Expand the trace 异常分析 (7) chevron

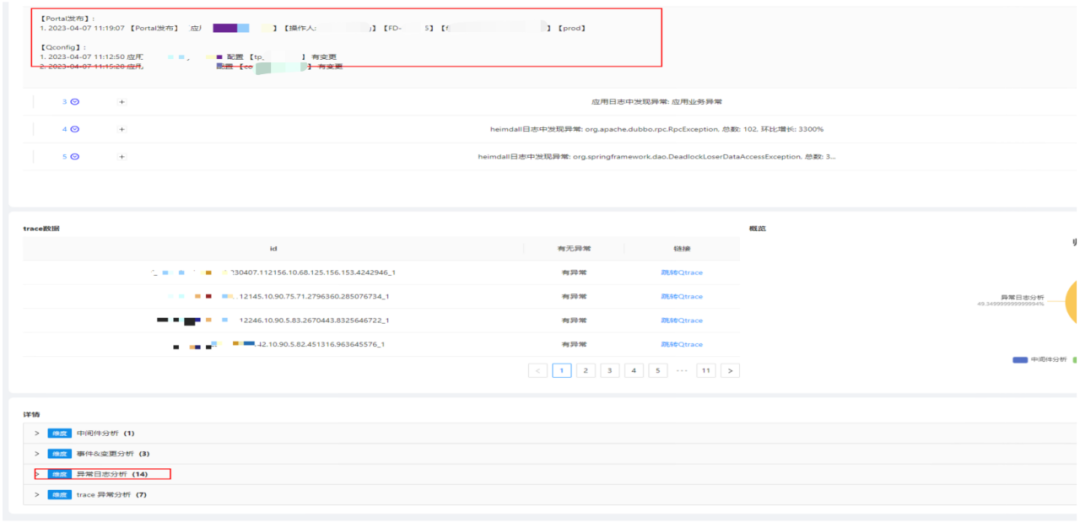(x=37, y=495)
